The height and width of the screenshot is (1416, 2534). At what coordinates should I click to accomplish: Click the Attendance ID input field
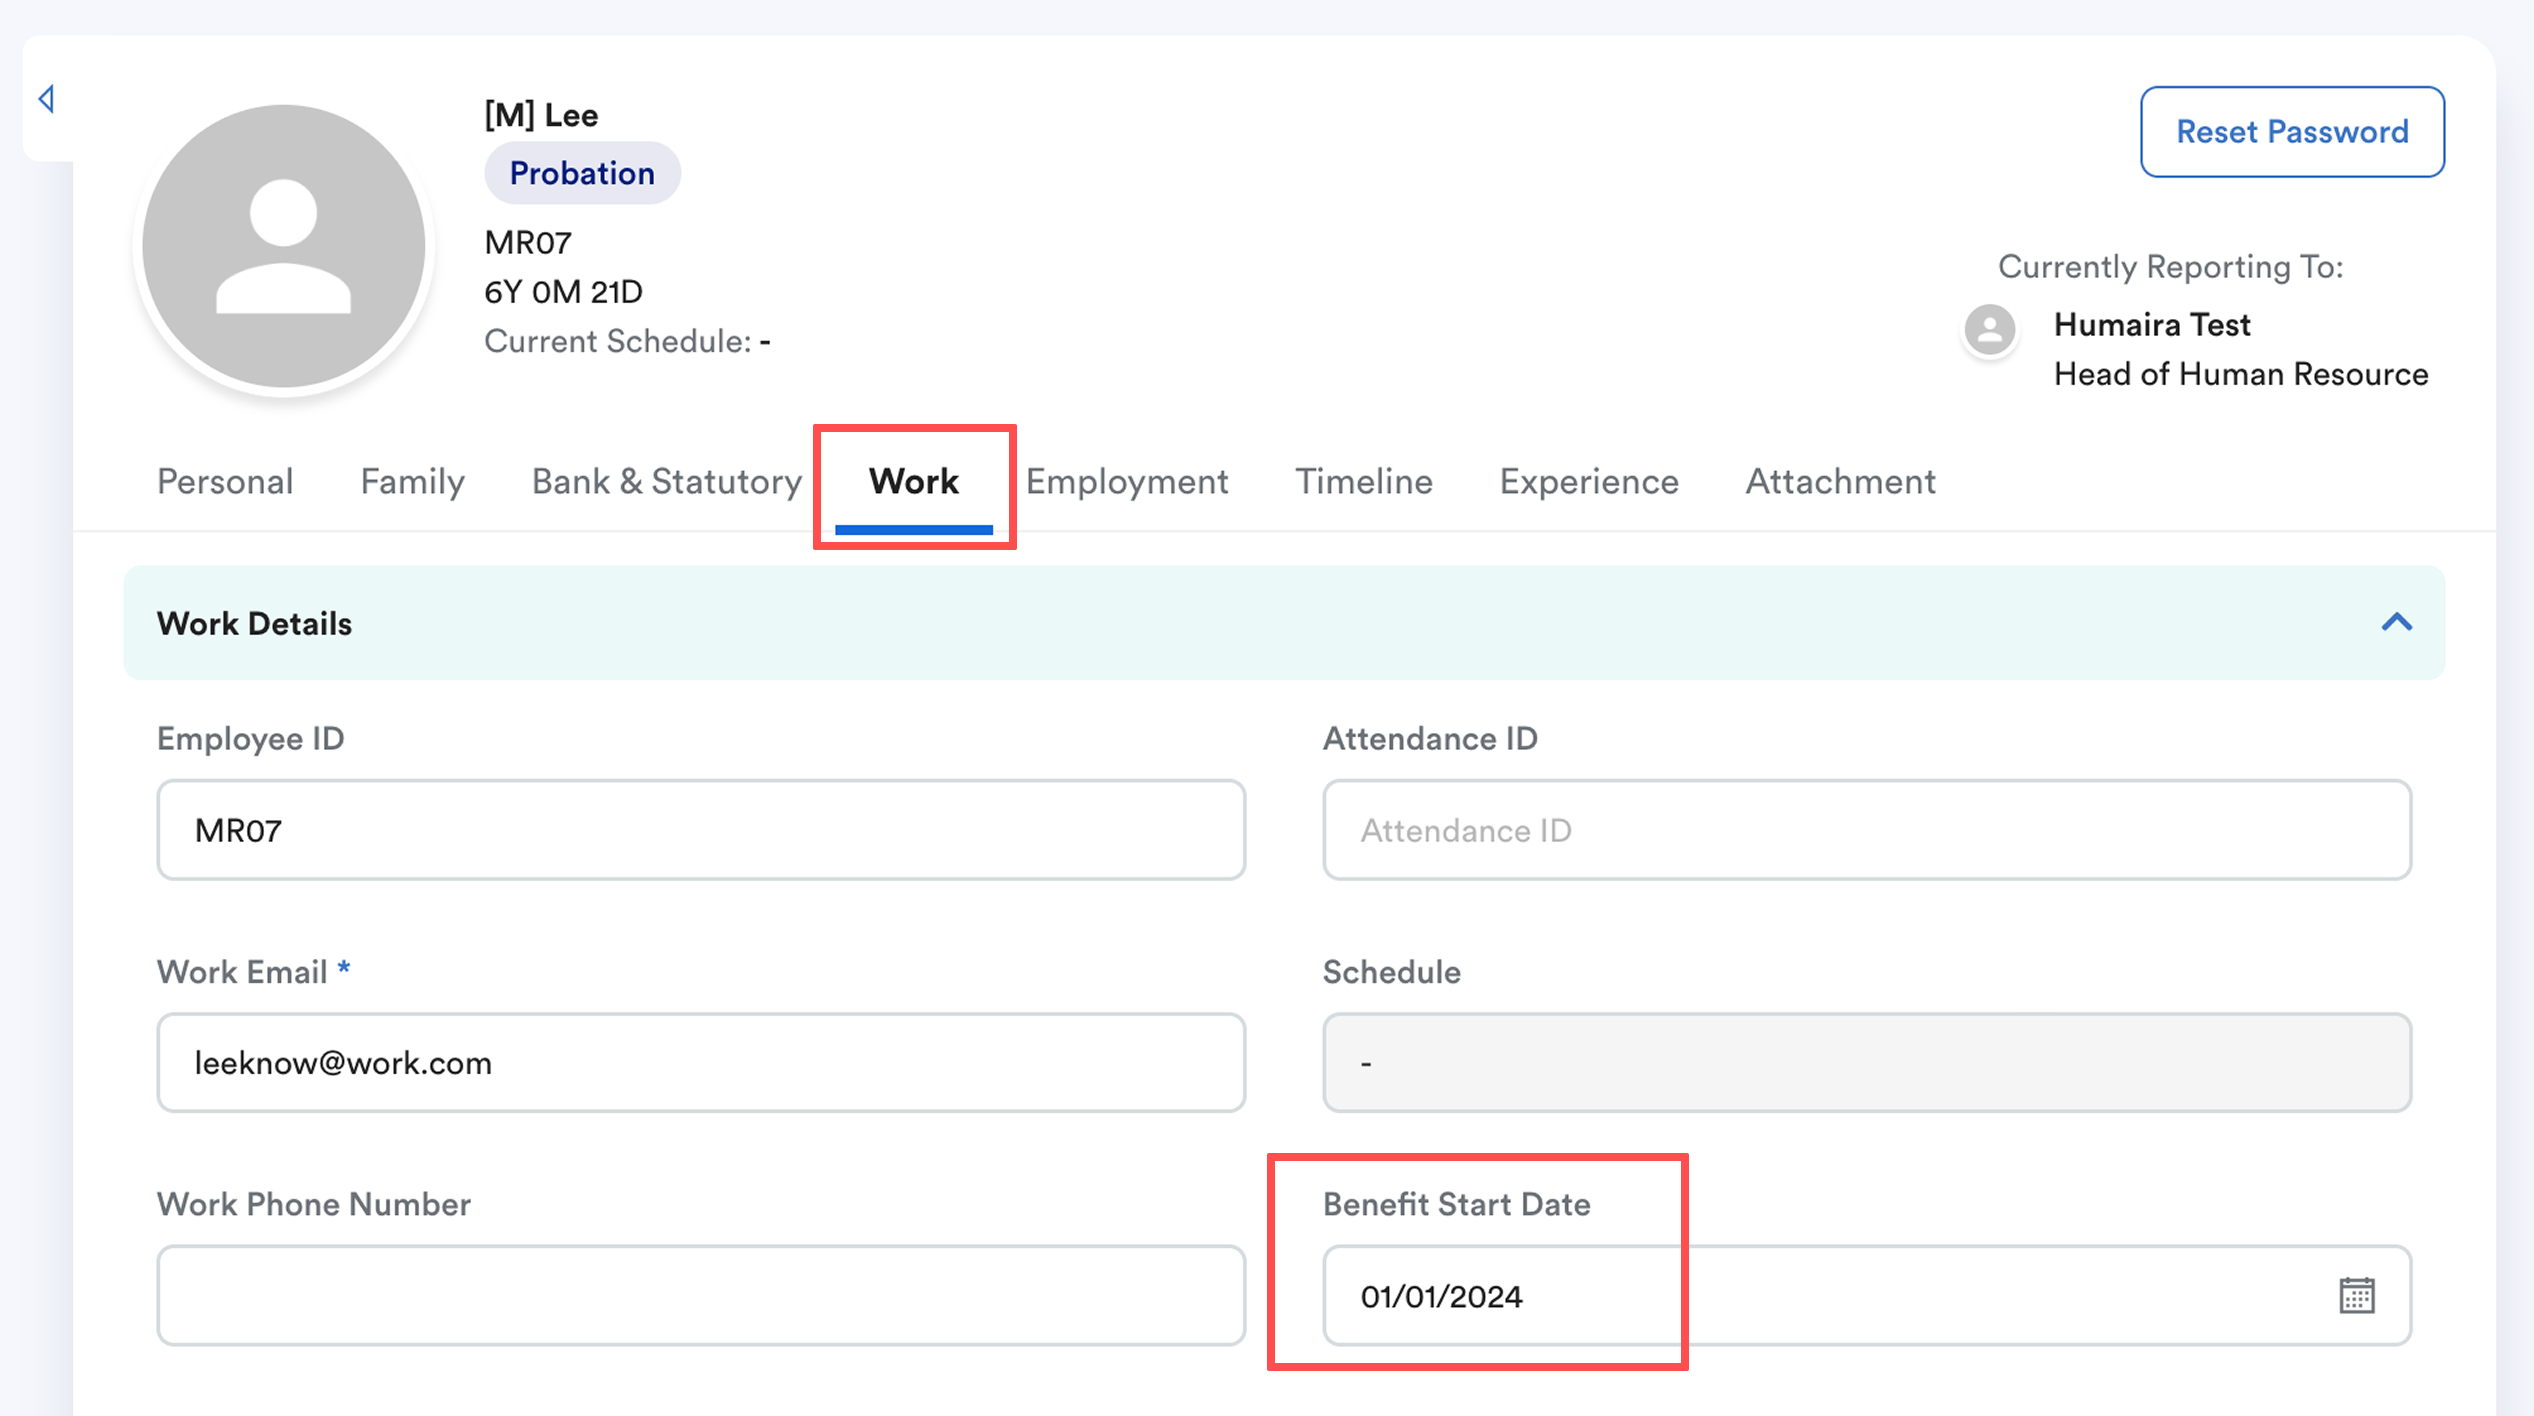tap(1866, 830)
